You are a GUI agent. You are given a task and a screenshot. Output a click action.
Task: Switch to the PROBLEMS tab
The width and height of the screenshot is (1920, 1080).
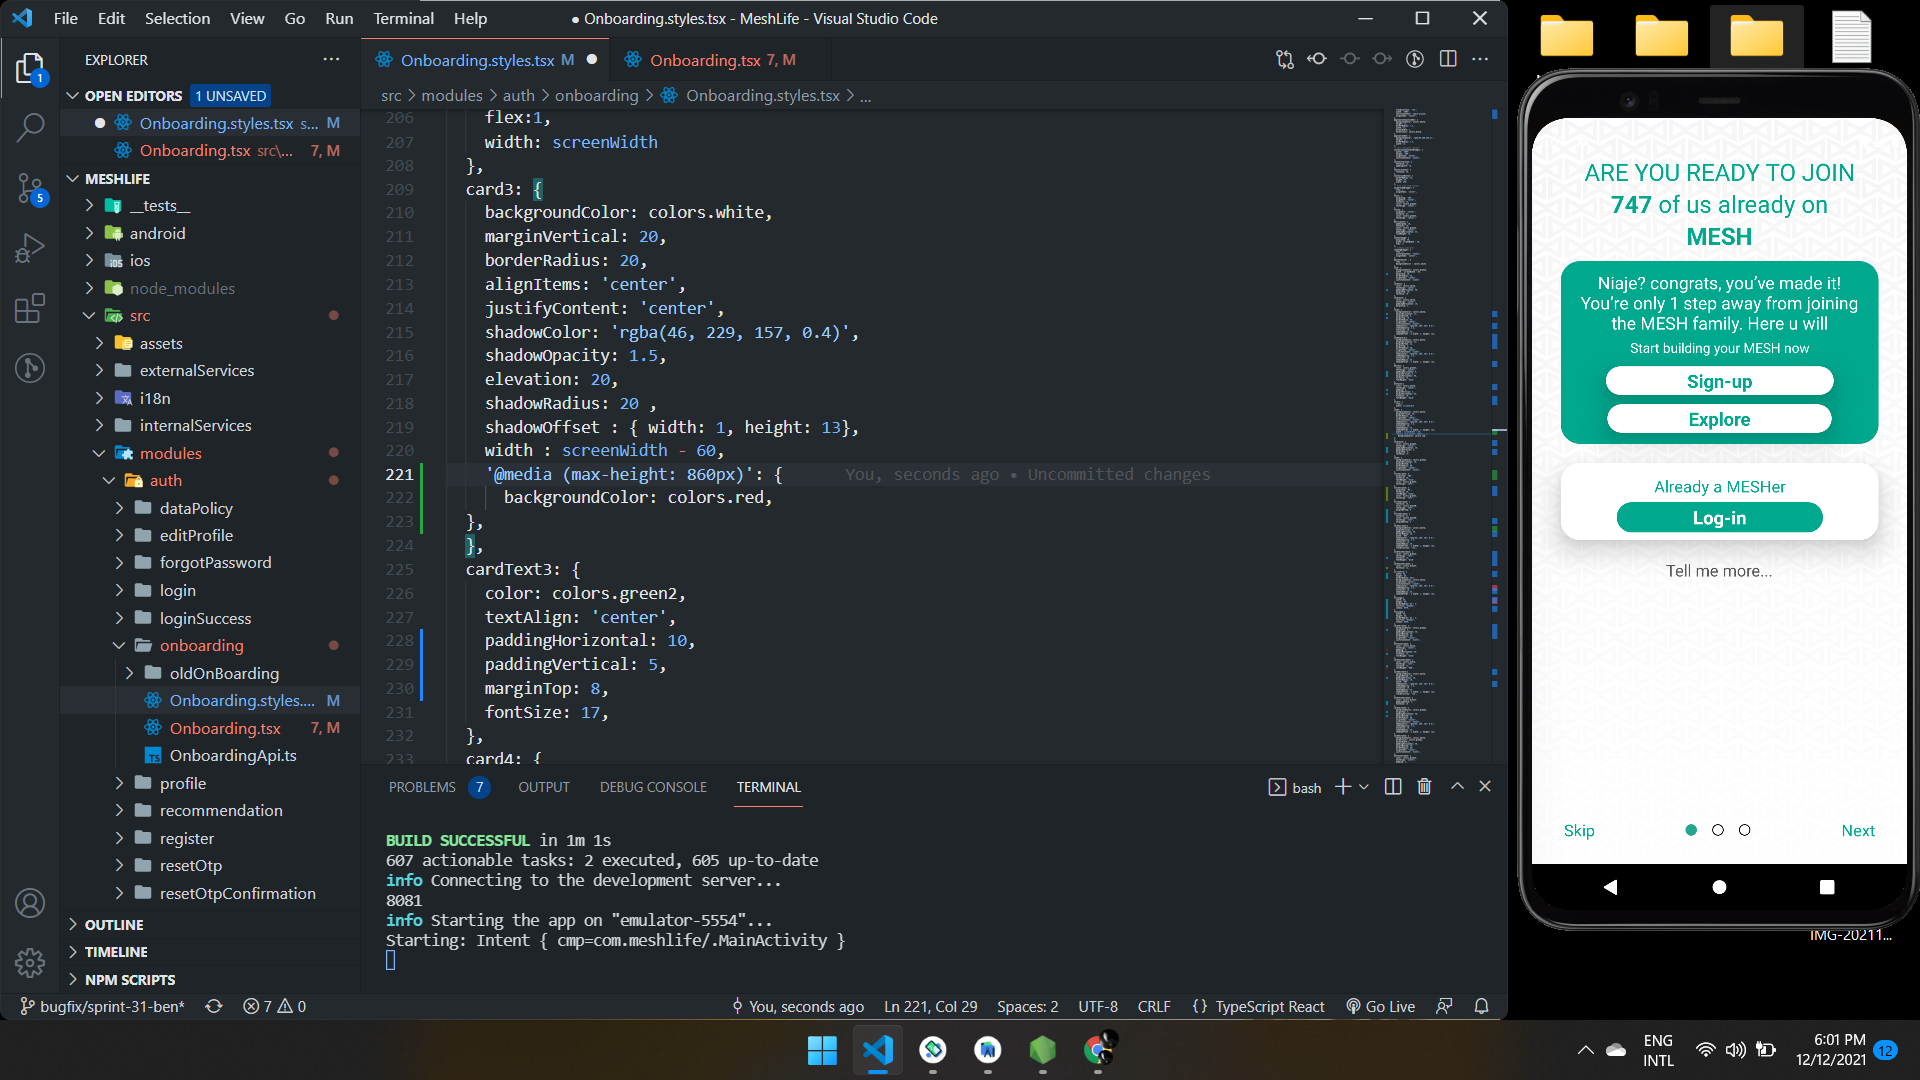421,787
